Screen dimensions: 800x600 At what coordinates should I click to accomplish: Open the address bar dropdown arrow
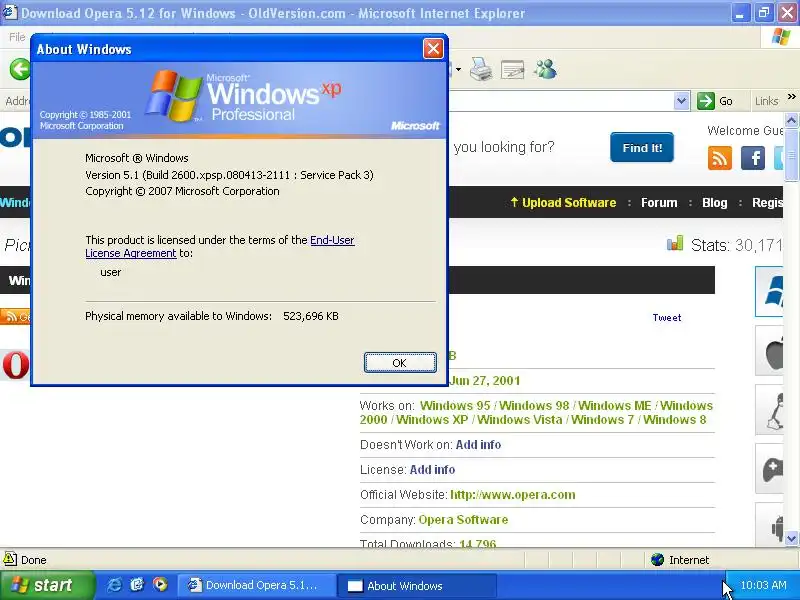(681, 101)
